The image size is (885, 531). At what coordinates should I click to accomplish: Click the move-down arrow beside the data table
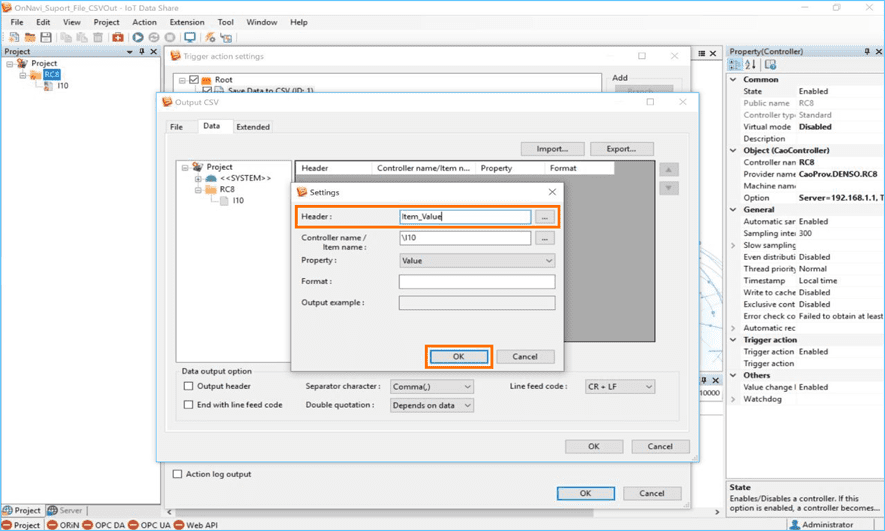click(x=669, y=188)
